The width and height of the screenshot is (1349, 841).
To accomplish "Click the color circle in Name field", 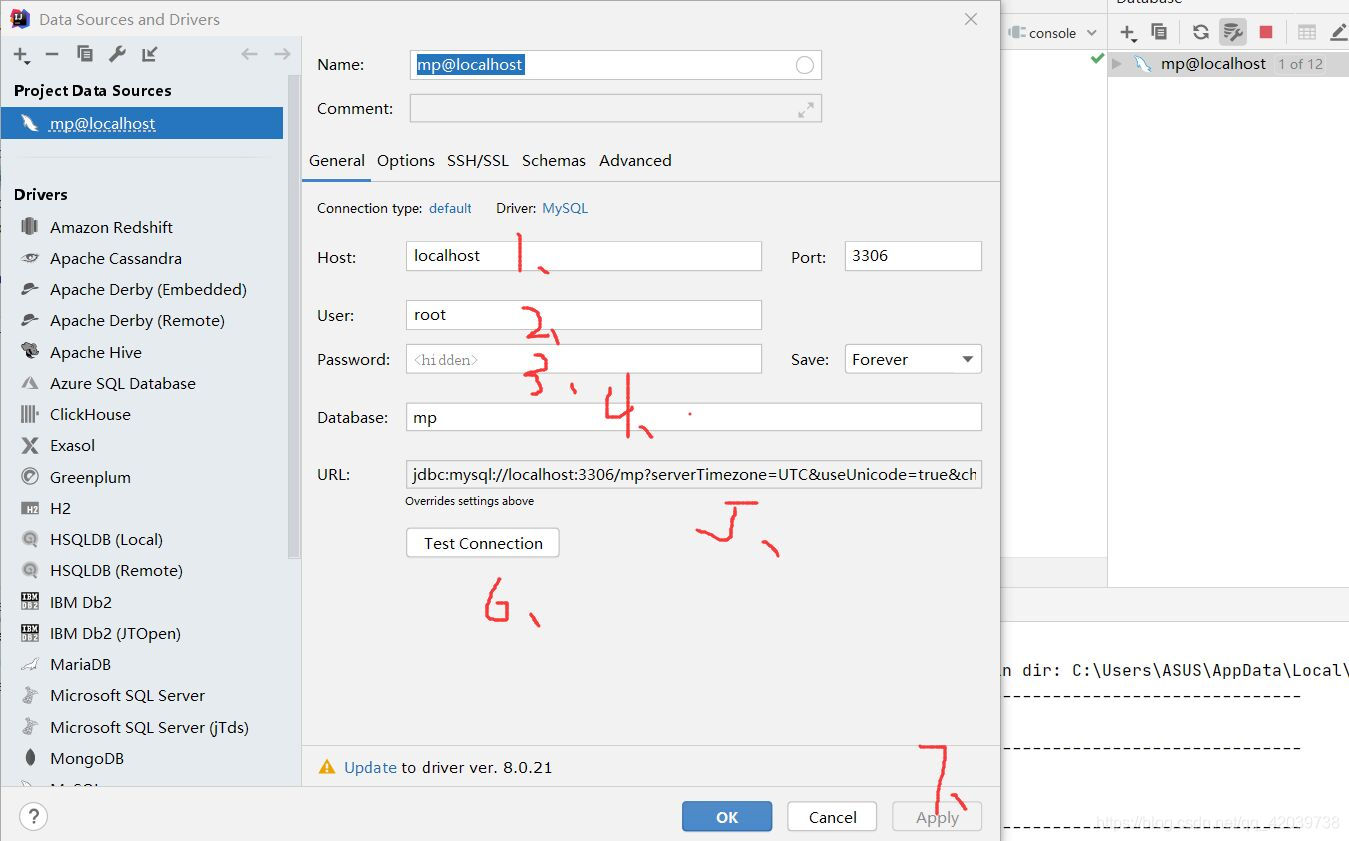I will point(804,65).
